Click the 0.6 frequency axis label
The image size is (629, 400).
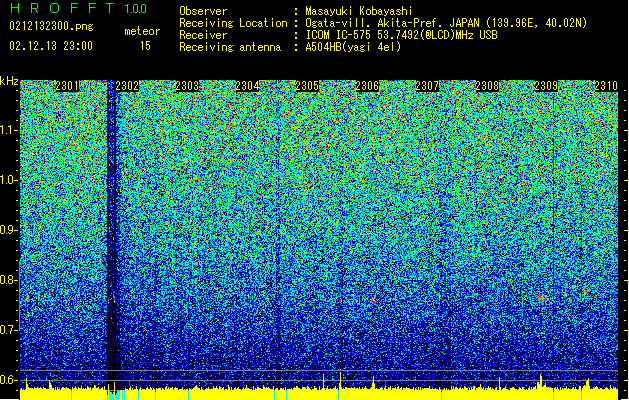tap(9, 380)
